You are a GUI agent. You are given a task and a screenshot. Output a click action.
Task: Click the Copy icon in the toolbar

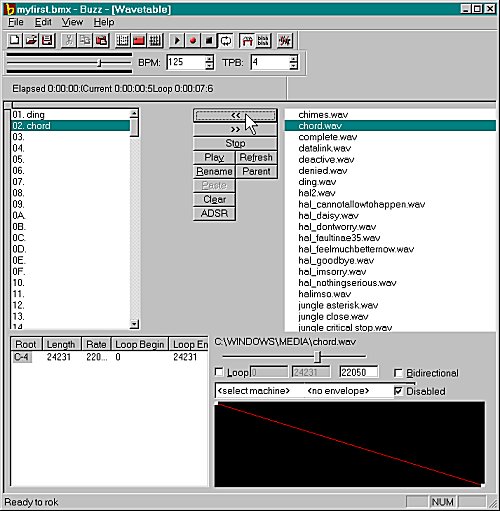85,41
